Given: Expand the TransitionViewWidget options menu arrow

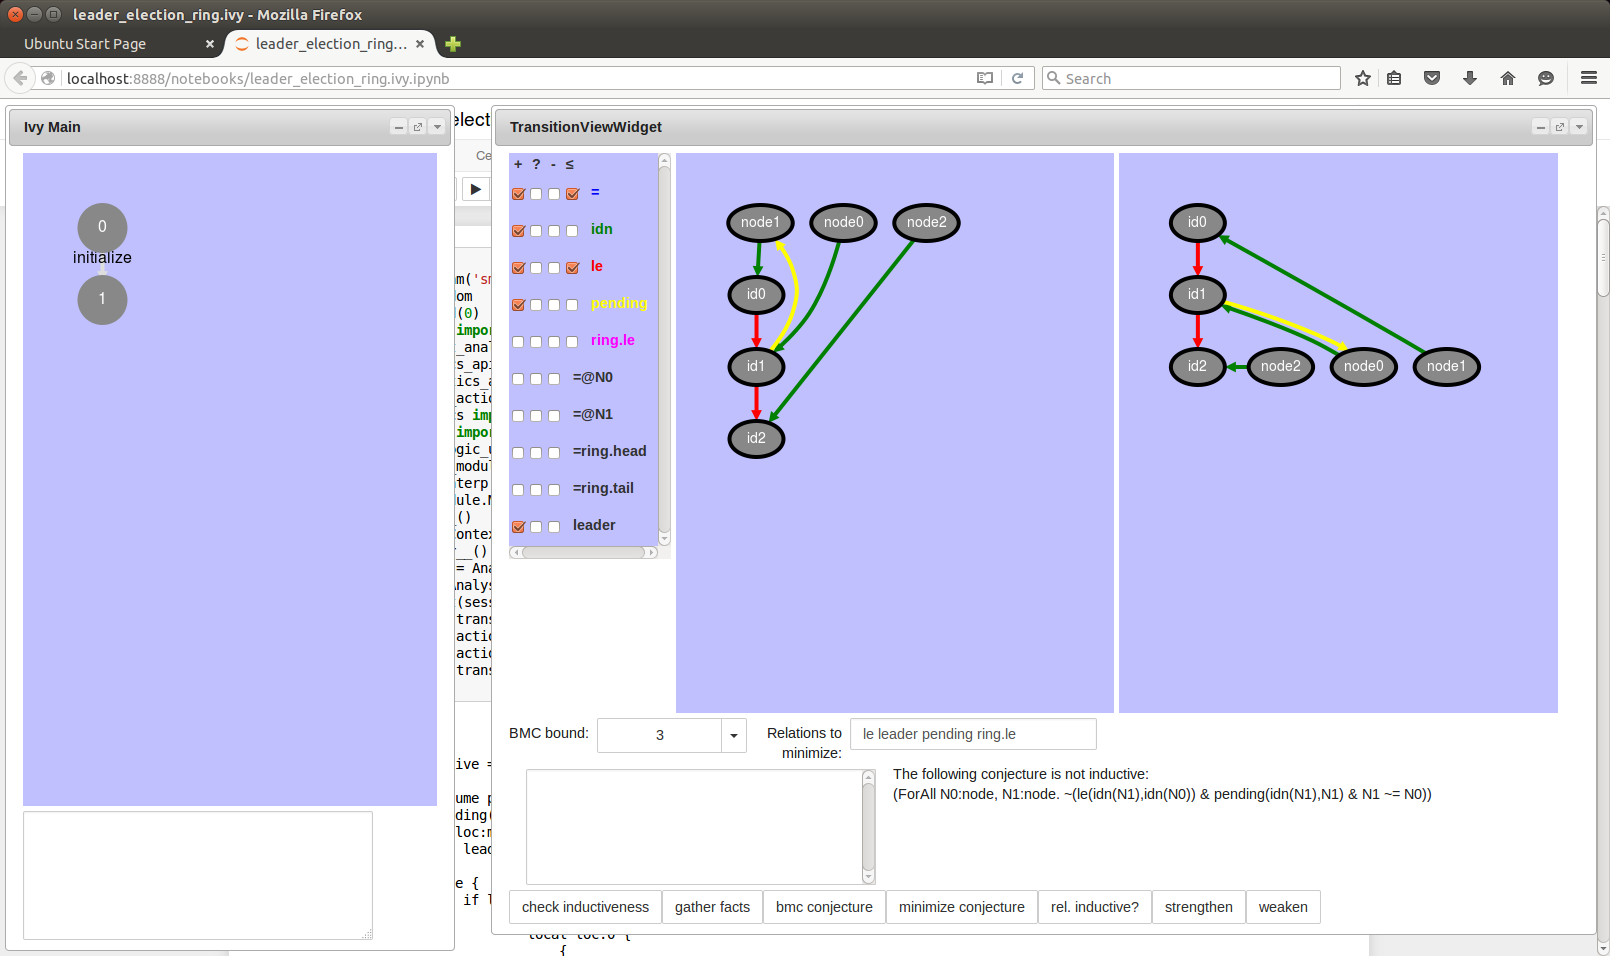Looking at the screenshot, I should (1579, 127).
